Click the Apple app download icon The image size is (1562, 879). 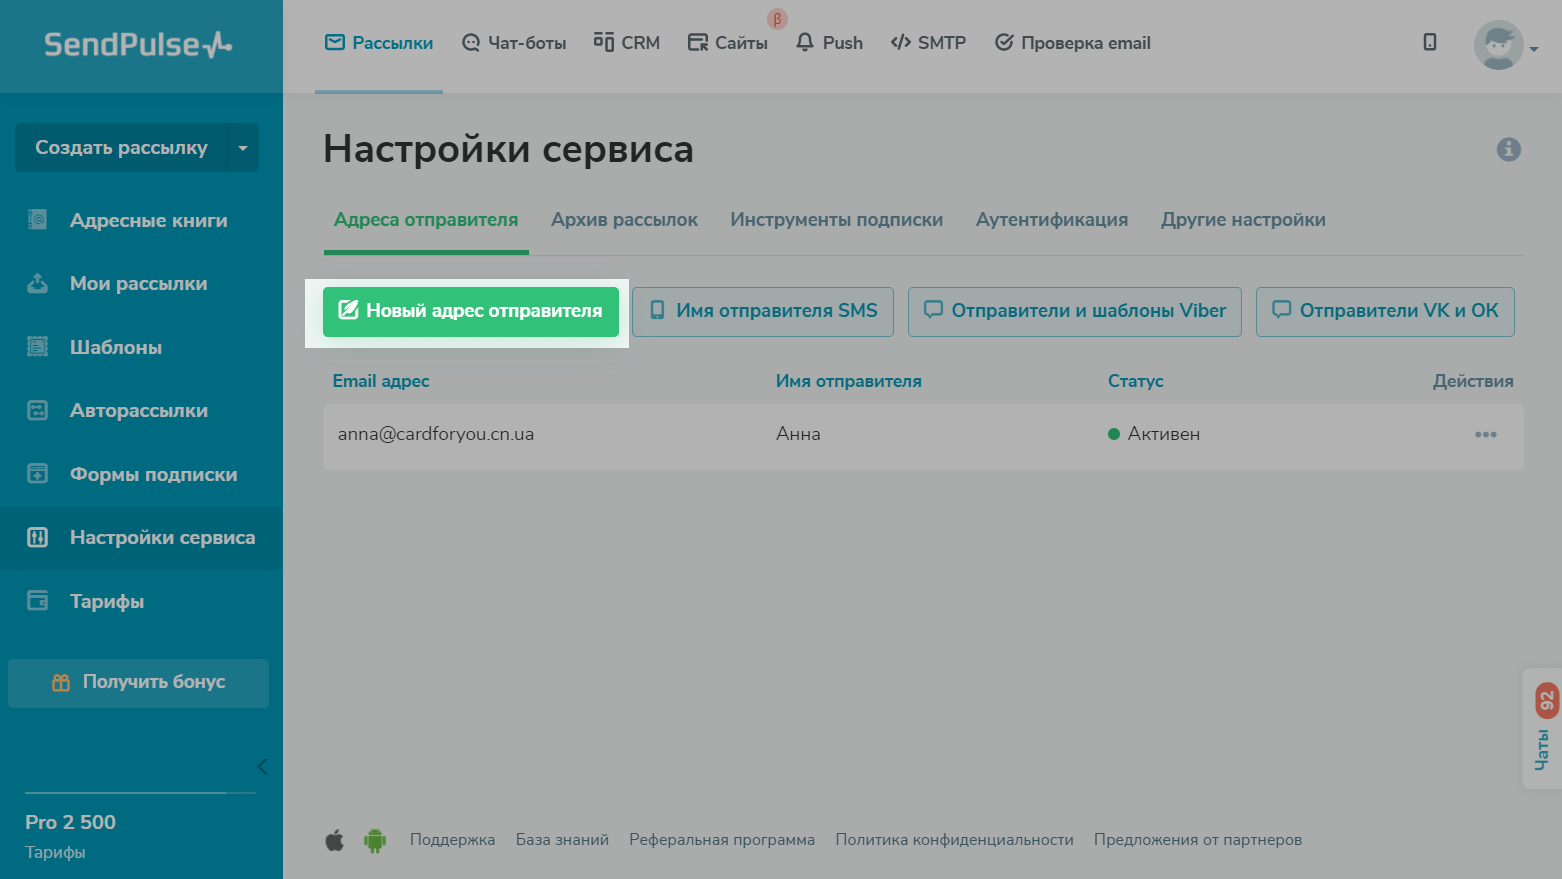(335, 840)
